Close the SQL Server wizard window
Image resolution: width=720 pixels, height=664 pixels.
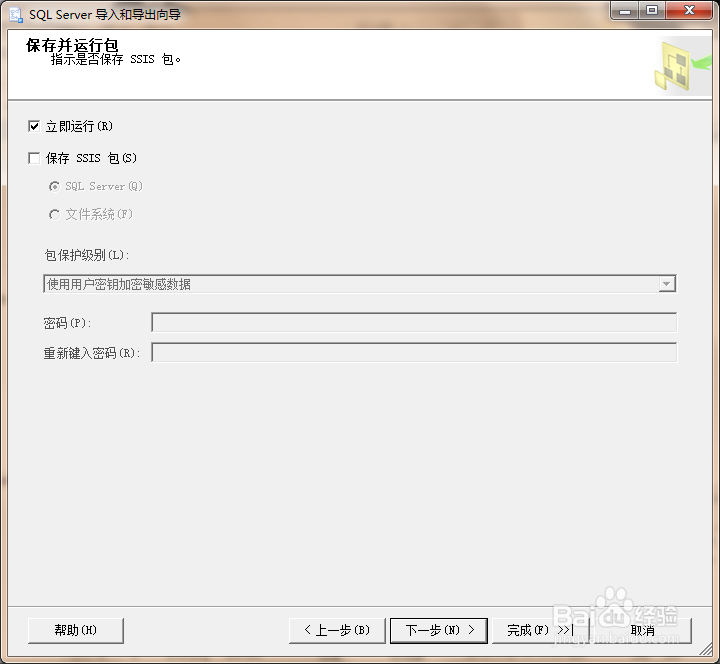pos(689,11)
